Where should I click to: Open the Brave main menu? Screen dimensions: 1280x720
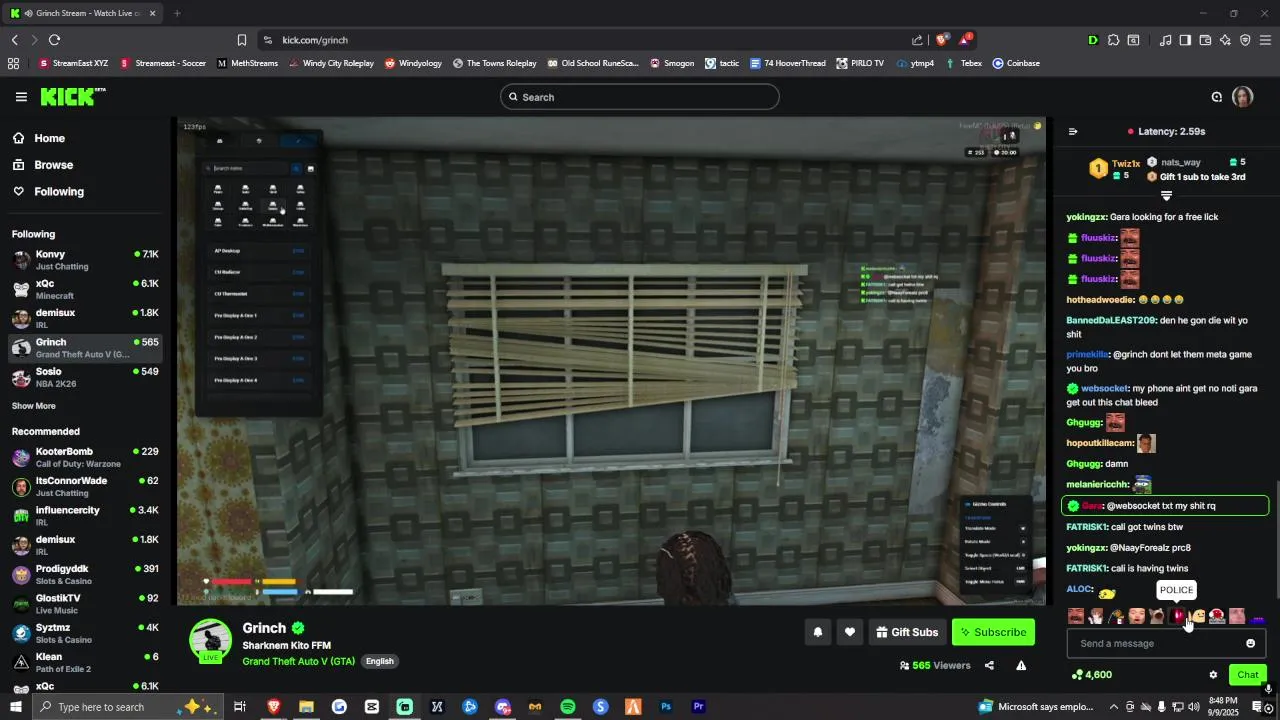pyautogui.click(x=1265, y=40)
